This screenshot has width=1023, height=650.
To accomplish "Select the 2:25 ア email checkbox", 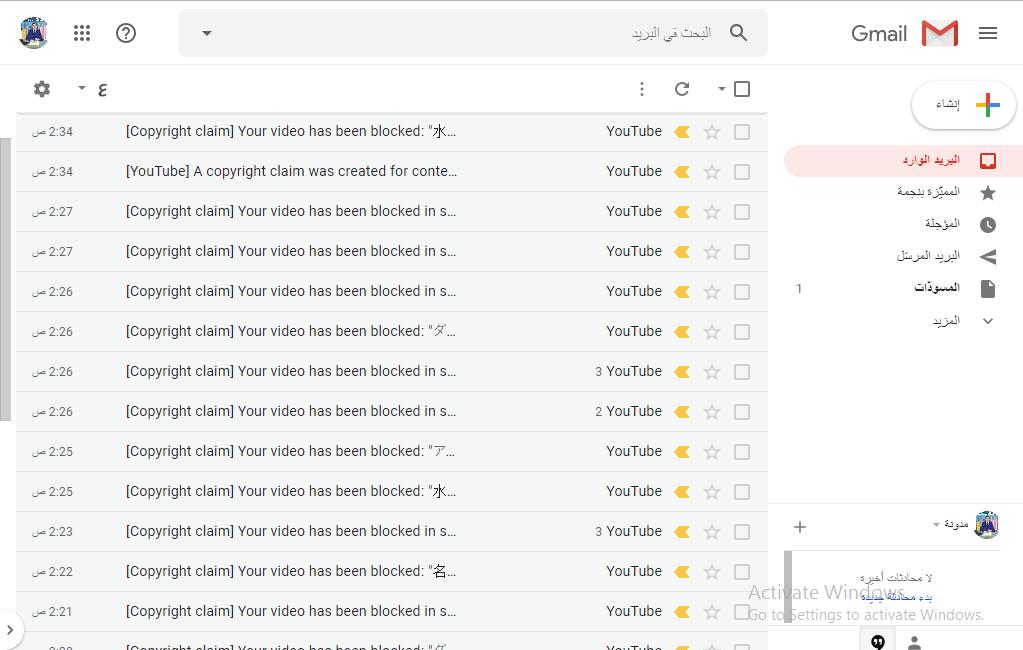I will [x=742, y=452].
